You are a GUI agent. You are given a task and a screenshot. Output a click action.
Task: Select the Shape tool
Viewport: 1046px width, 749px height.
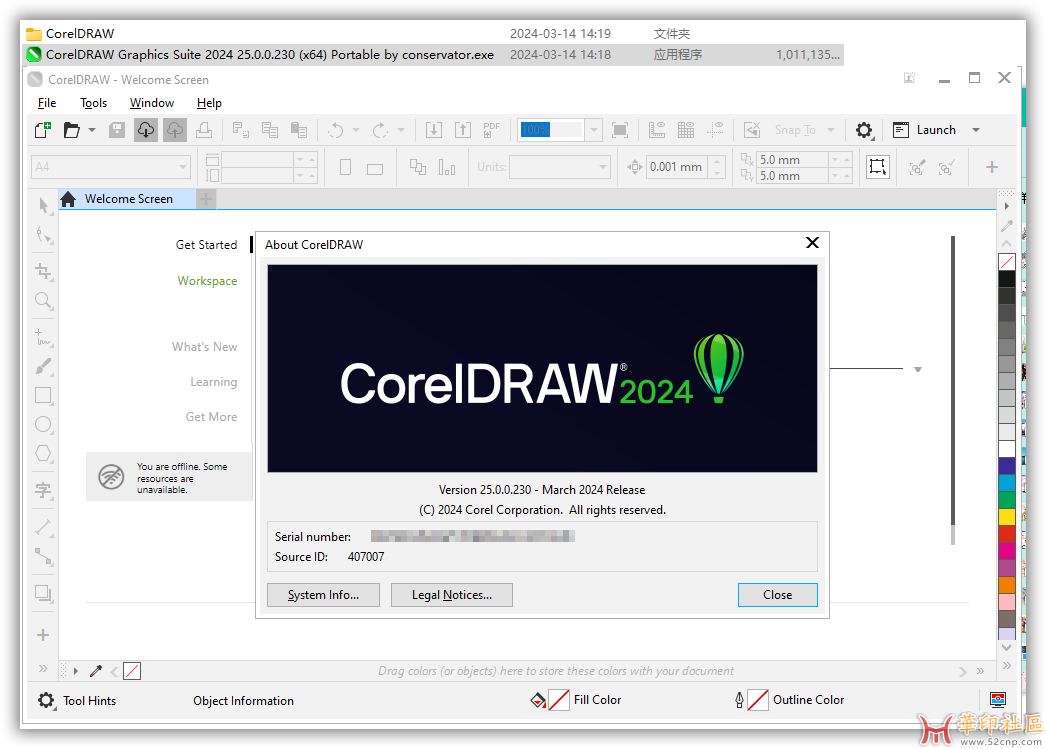click(43, 235)
